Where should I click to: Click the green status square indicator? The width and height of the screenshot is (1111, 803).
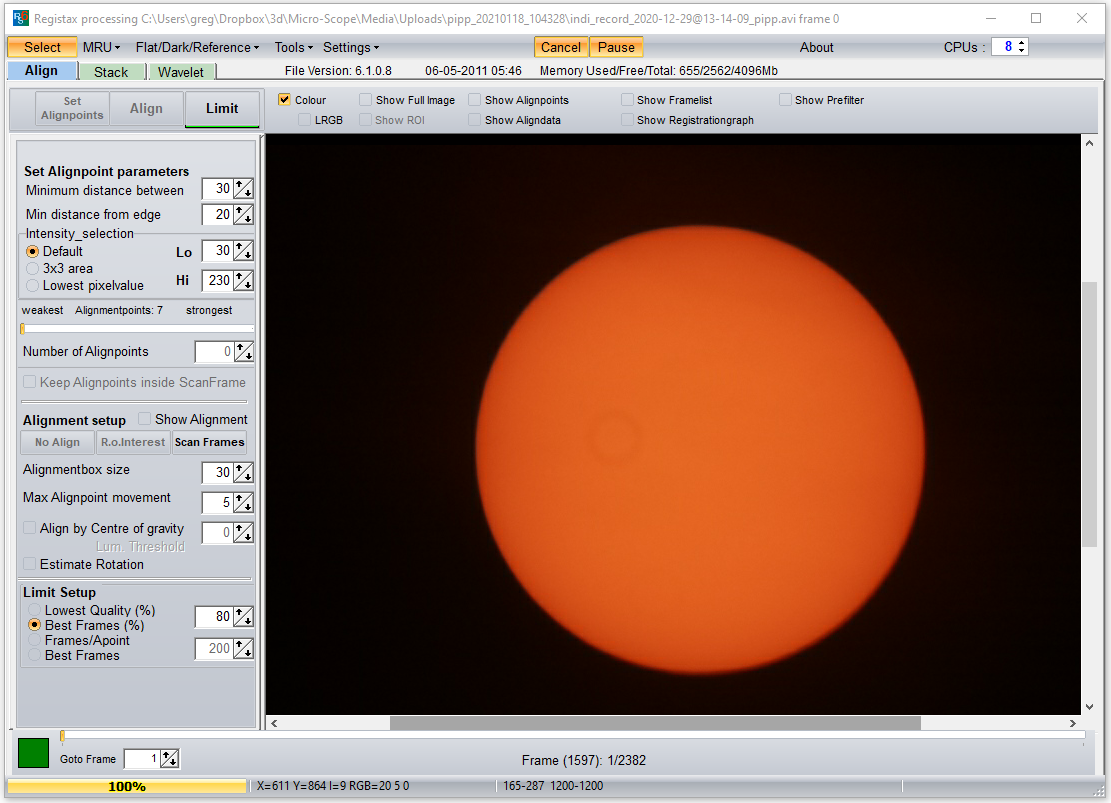[x=33, y=753]
